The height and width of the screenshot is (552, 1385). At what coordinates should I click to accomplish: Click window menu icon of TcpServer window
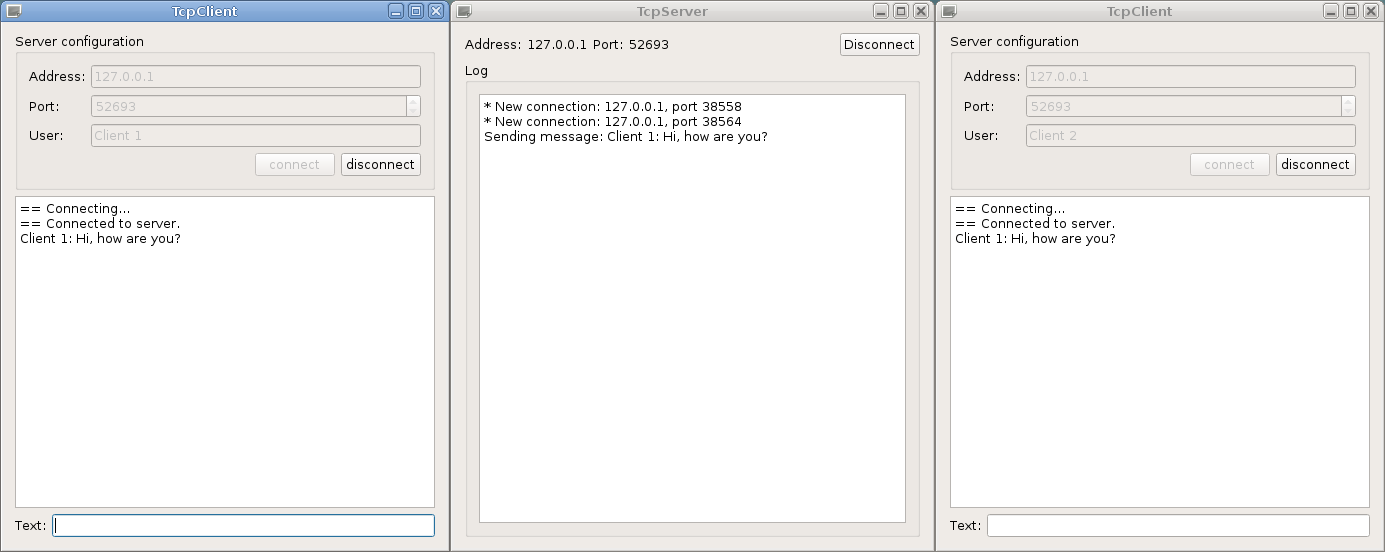(x=464, y=11)
